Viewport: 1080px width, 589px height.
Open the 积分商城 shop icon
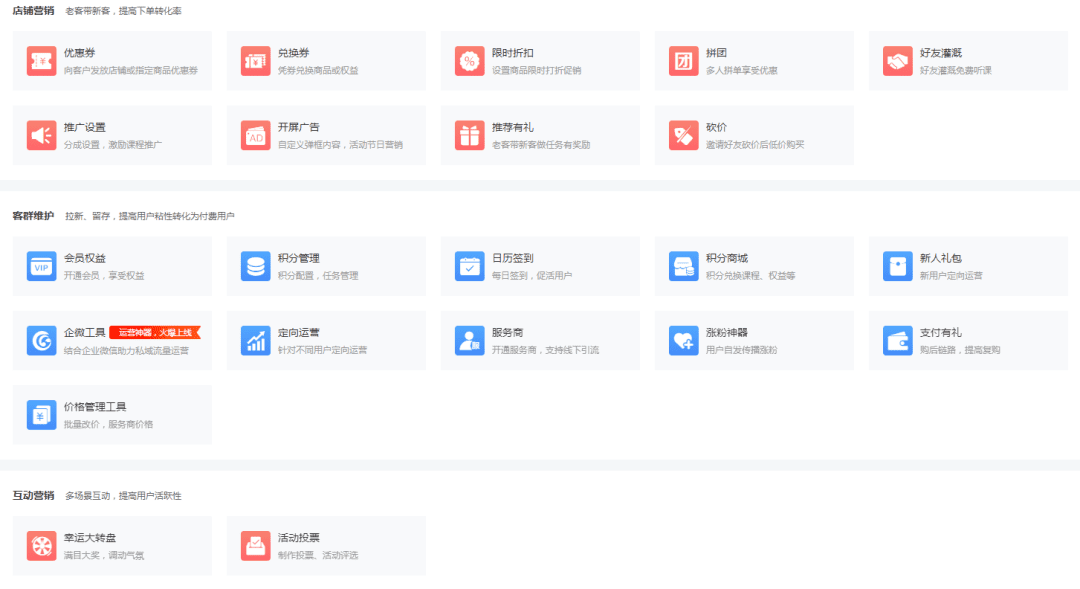[x=683, y=266]
